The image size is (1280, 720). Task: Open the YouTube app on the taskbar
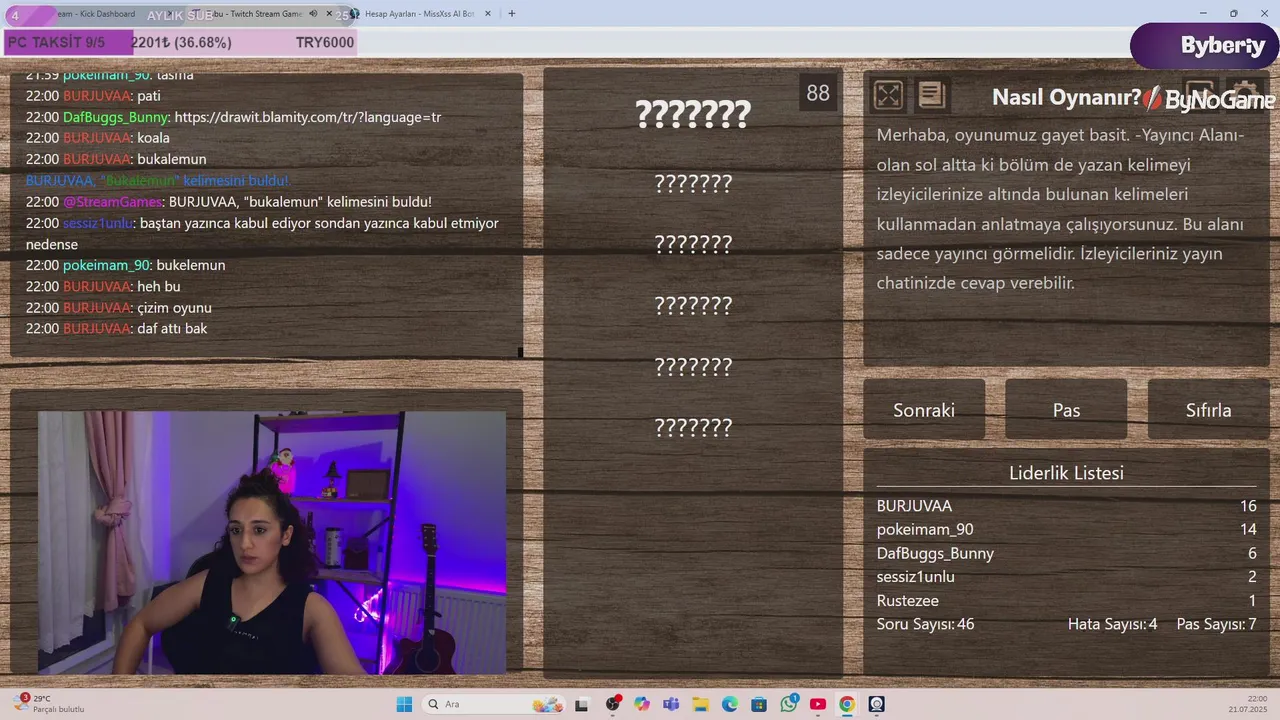pyautogui.click(x=818, y=704)
